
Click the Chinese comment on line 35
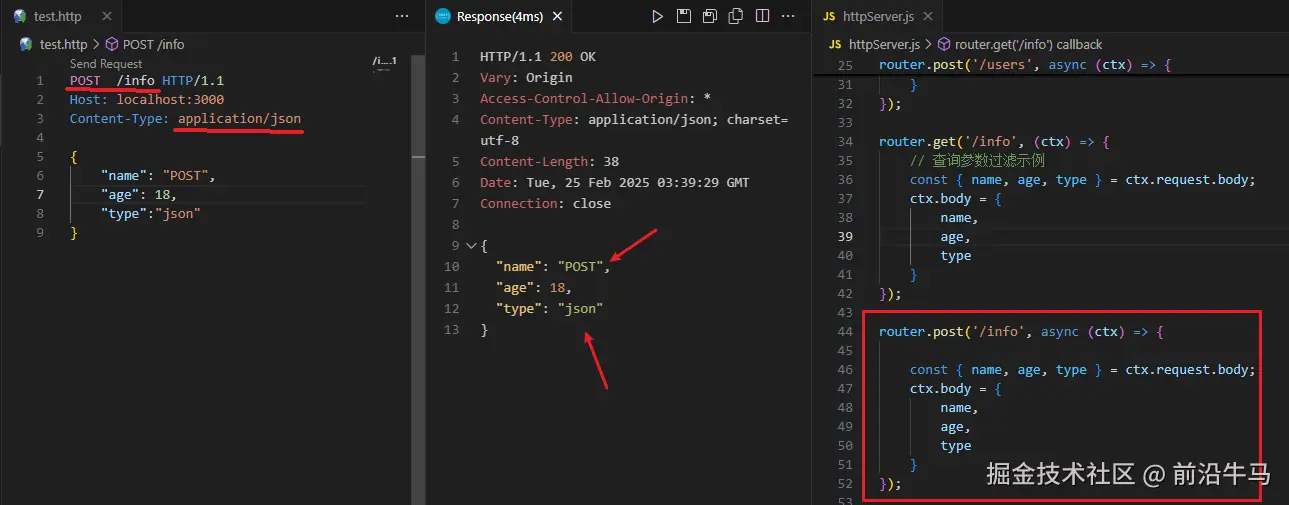pos(977,160)
